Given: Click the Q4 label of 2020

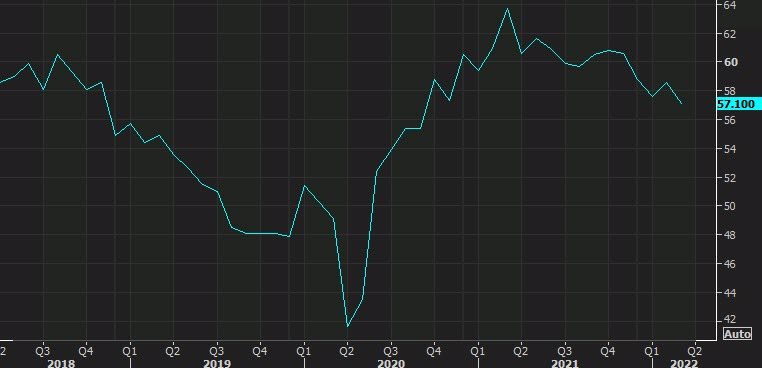Looking at the screenshot, I should [x=434, y=350].
